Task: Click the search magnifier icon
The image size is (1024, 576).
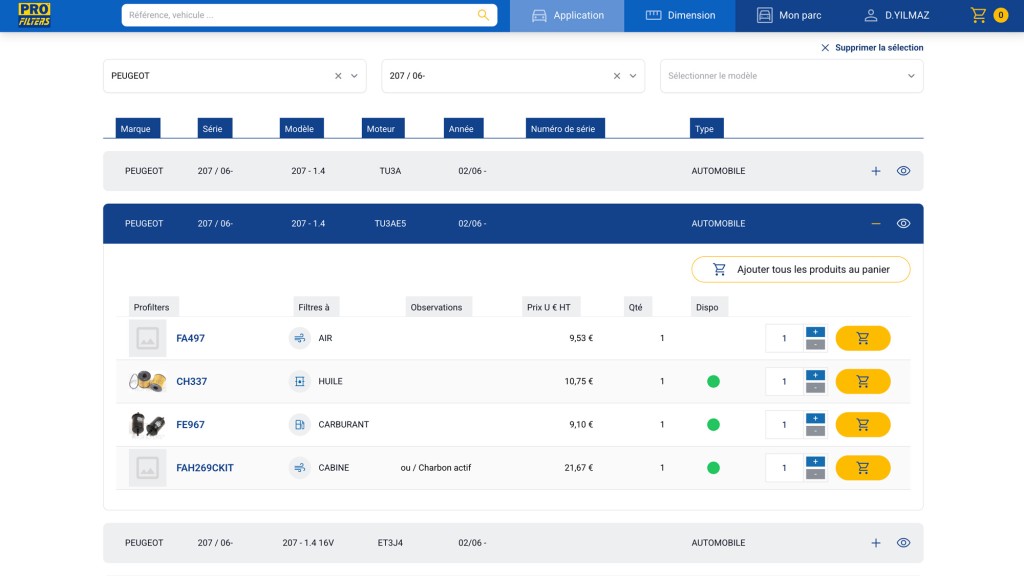Action: tap(483, 15)
